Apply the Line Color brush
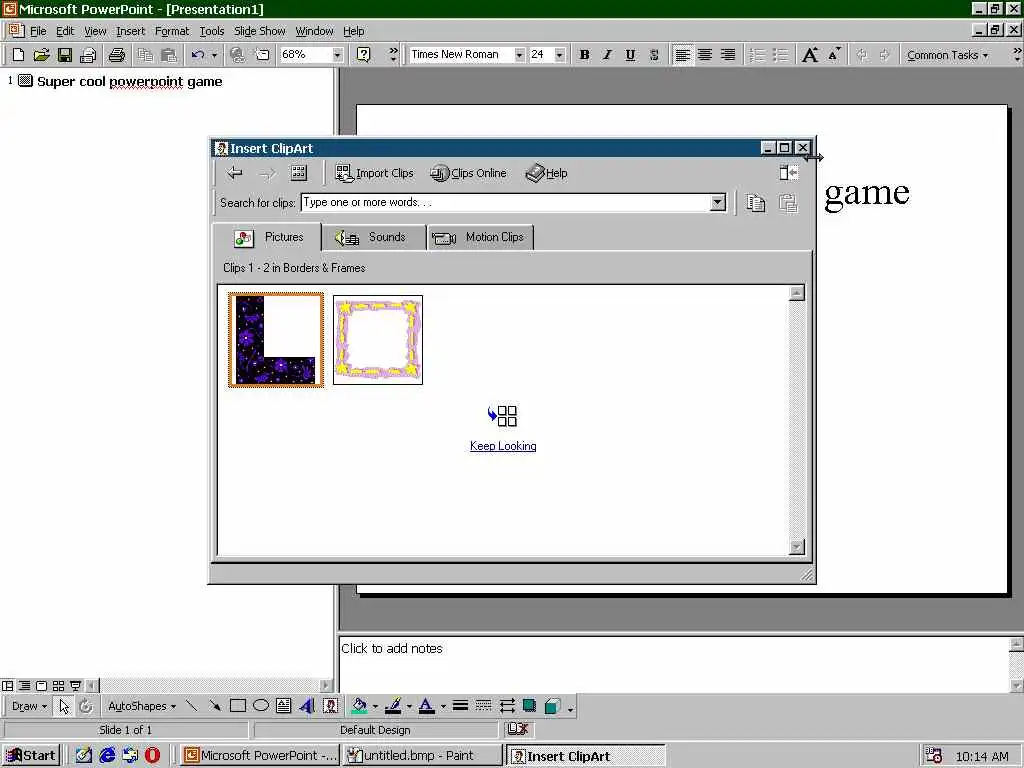This screenshot has width=1024, height=768. (x=392, y=706)
